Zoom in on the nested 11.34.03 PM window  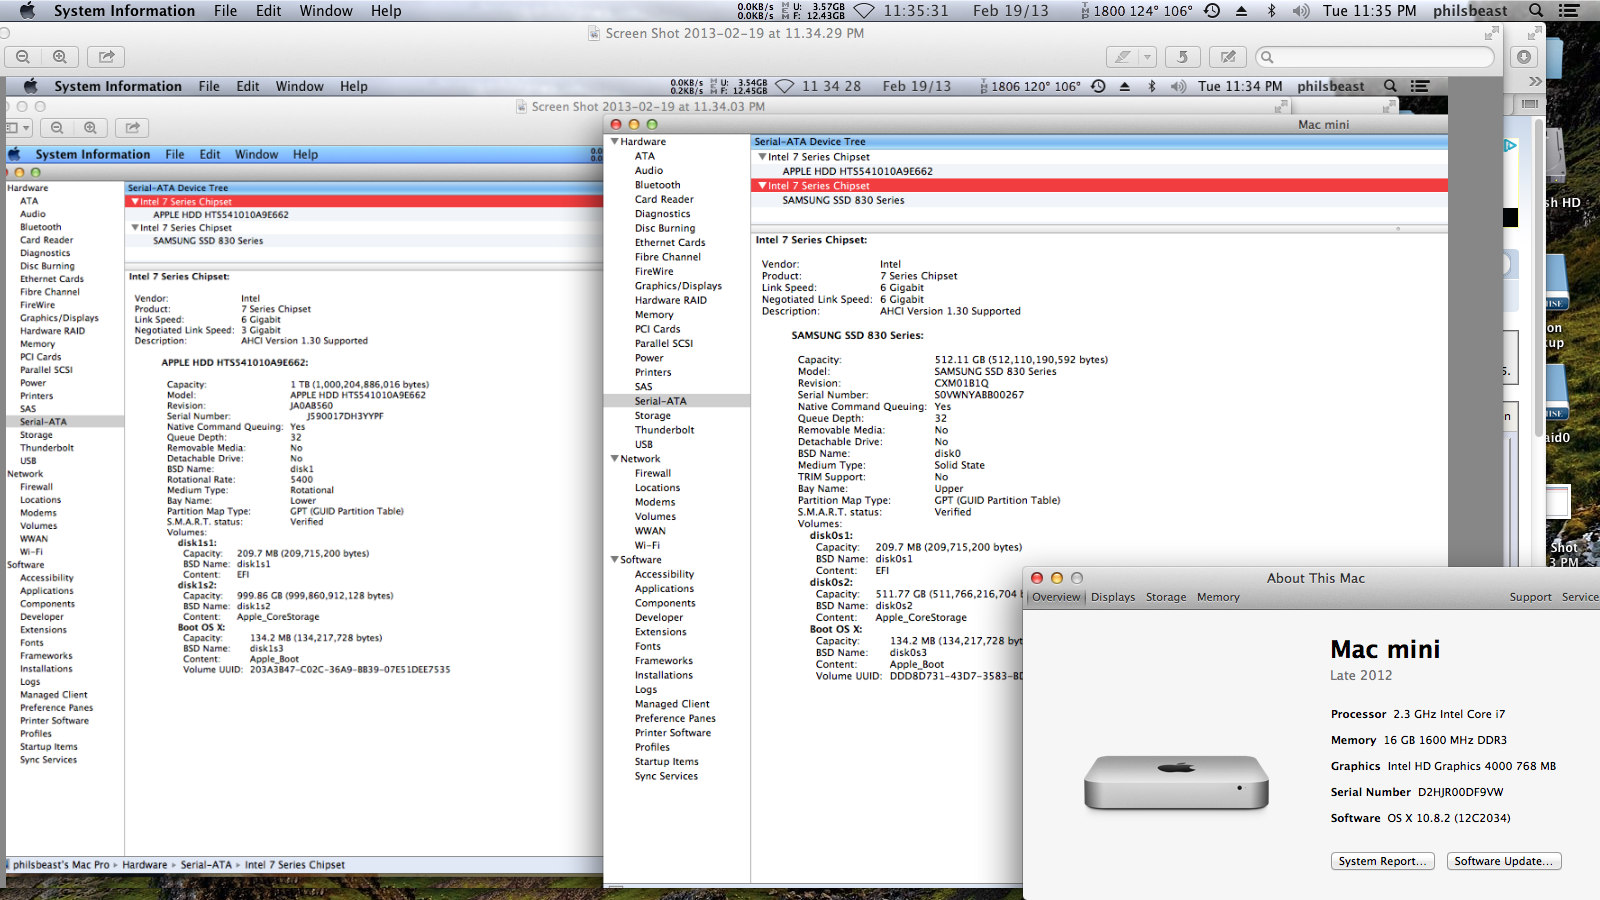point(90,128)
